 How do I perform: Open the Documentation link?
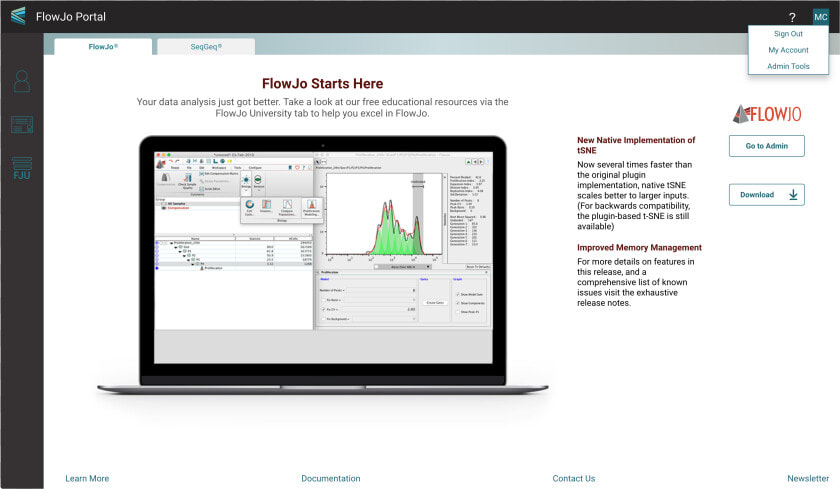click(x=331, y=478)
